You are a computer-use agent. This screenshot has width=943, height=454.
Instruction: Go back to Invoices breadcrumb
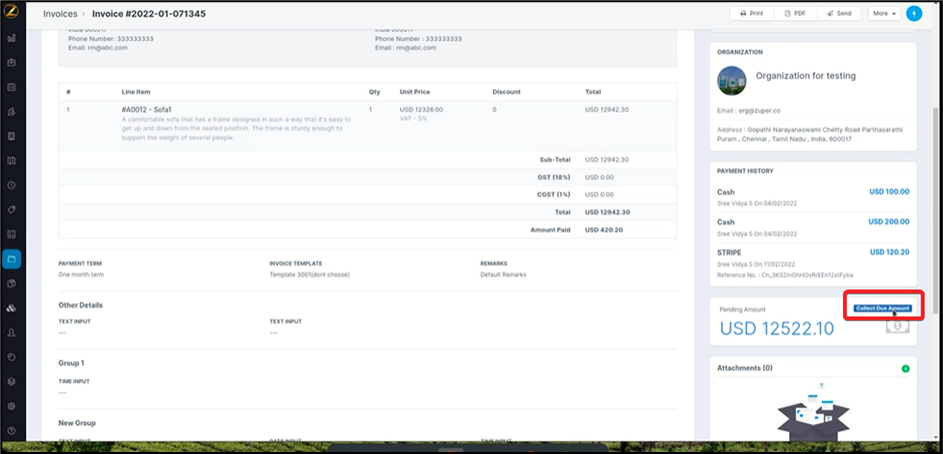60,13
